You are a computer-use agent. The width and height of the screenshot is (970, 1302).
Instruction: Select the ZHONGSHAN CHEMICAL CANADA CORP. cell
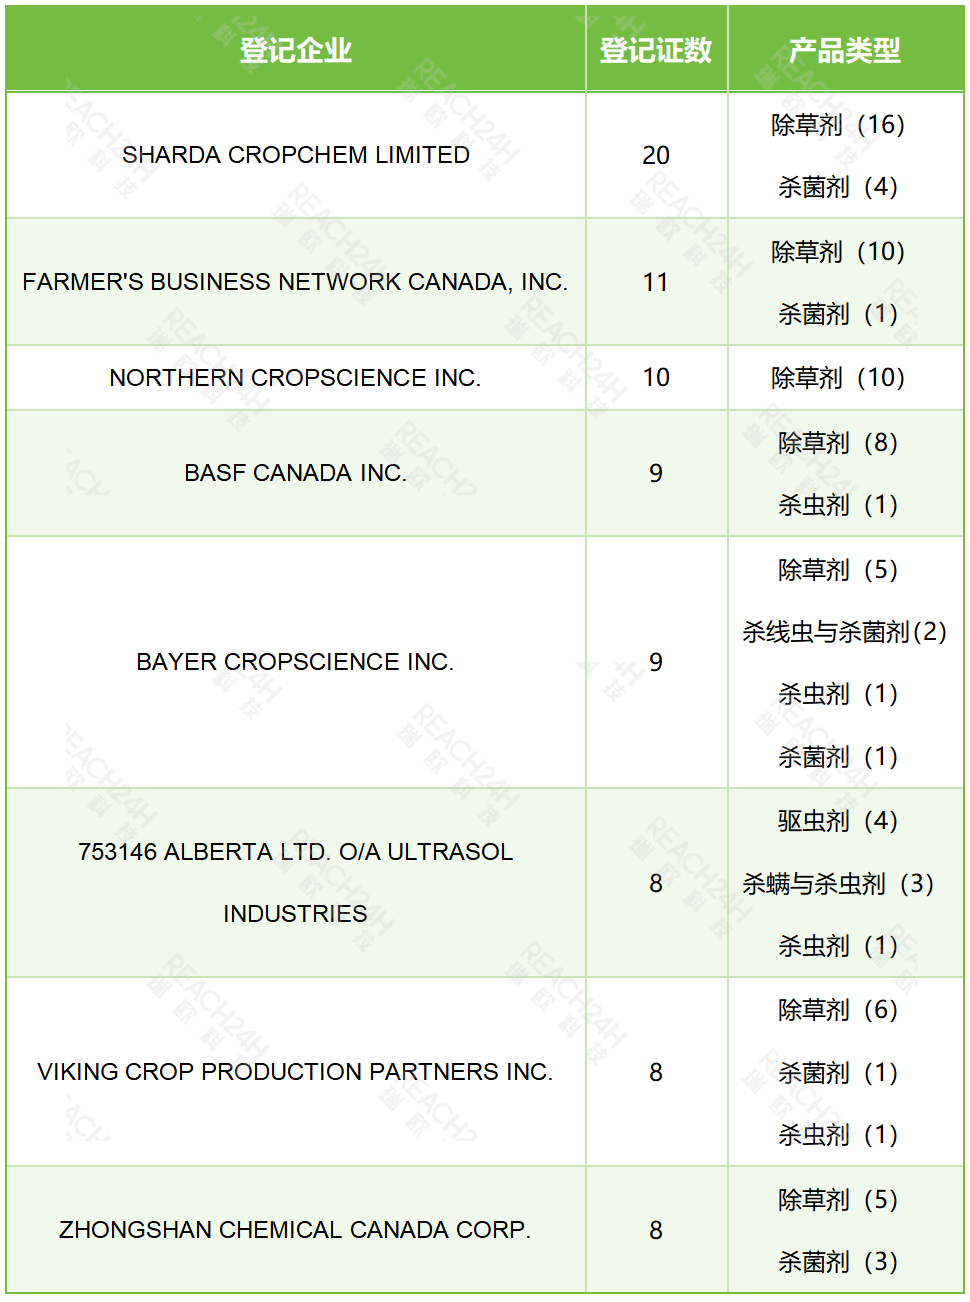pos(295,1230)
